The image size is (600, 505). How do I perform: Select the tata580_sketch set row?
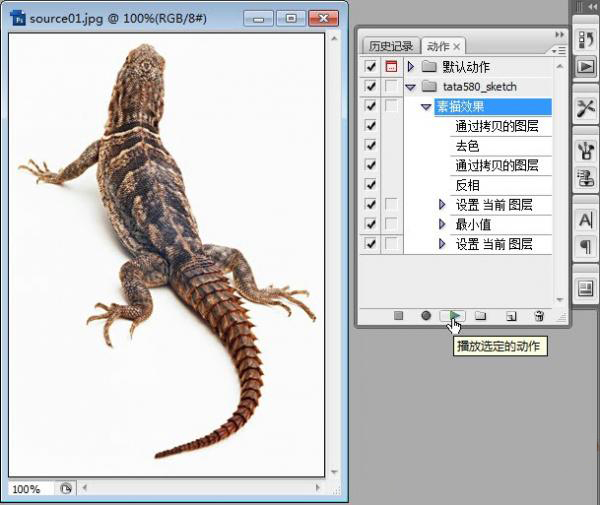tap(478, 87)
